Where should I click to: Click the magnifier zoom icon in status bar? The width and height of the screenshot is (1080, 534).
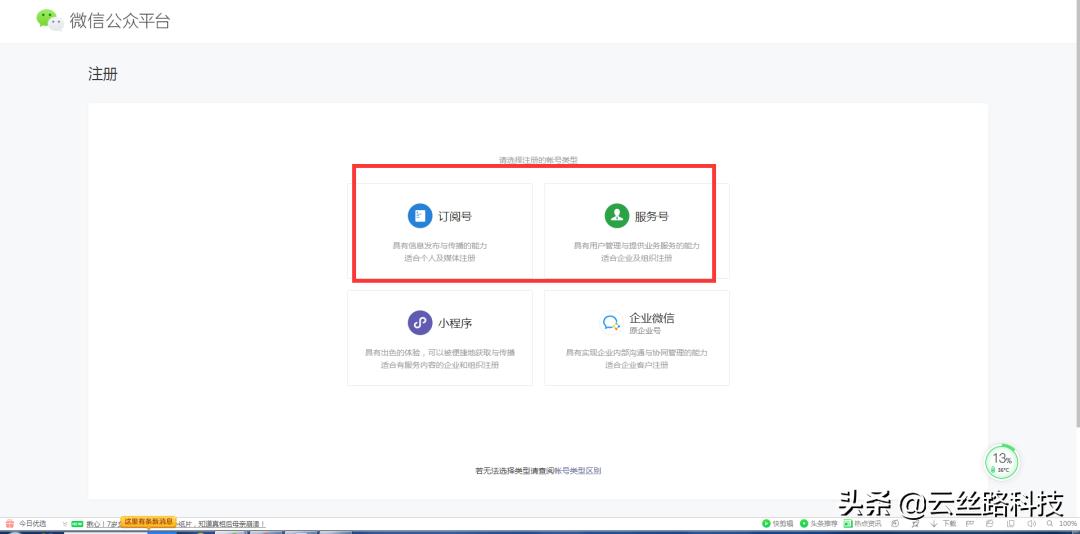point(1049,524)
